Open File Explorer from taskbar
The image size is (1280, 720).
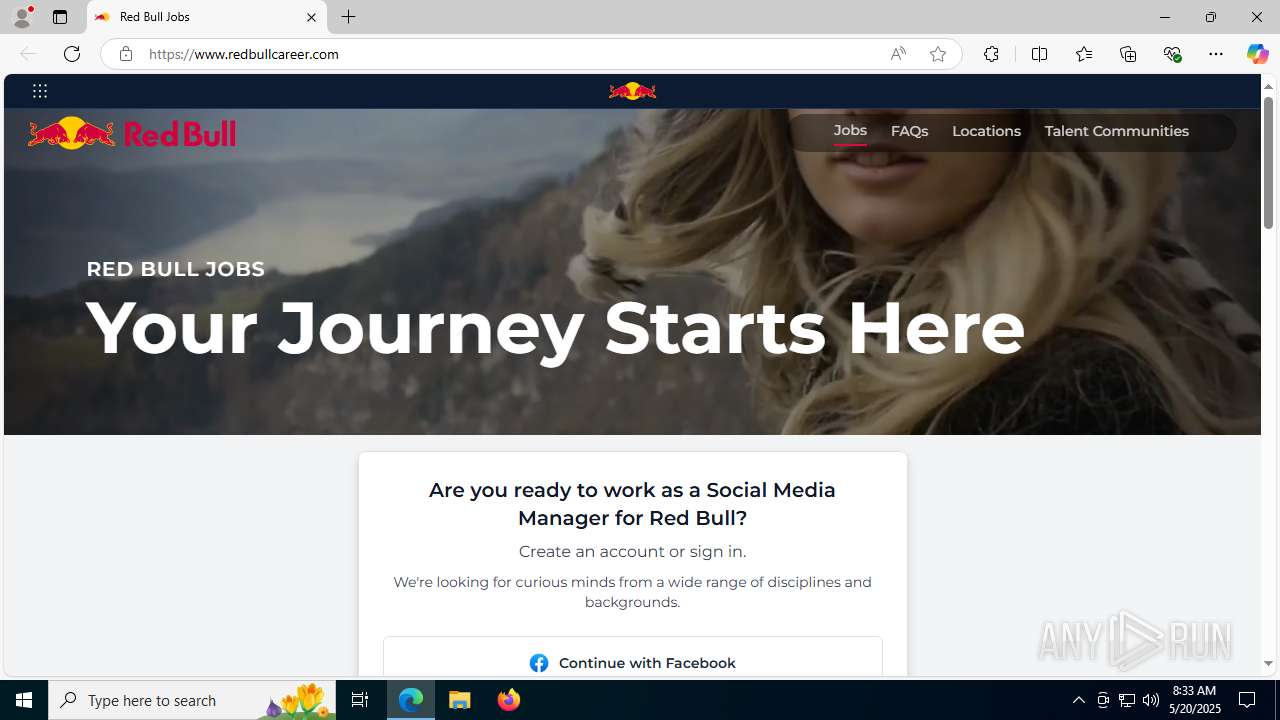[x=460, y=700]
